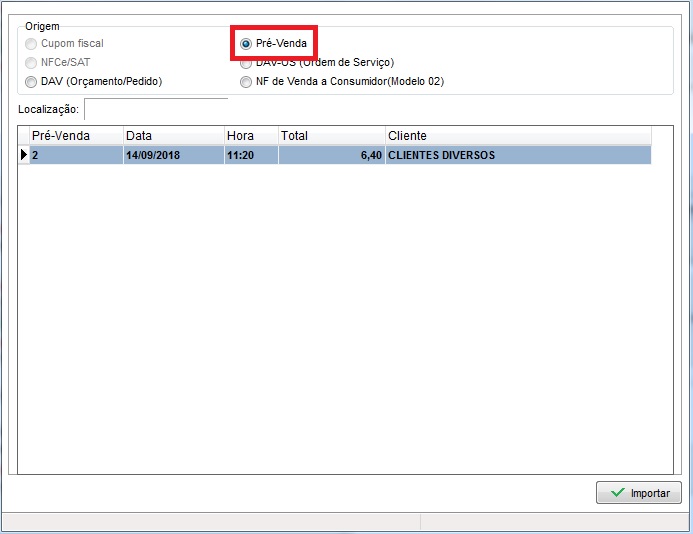Image resolution: width=693 pixels, height=534 pixels.
Task: Click the greyed-out NFCe/SAT radio option
Action: pyautogui.click(x=32, y=63)
